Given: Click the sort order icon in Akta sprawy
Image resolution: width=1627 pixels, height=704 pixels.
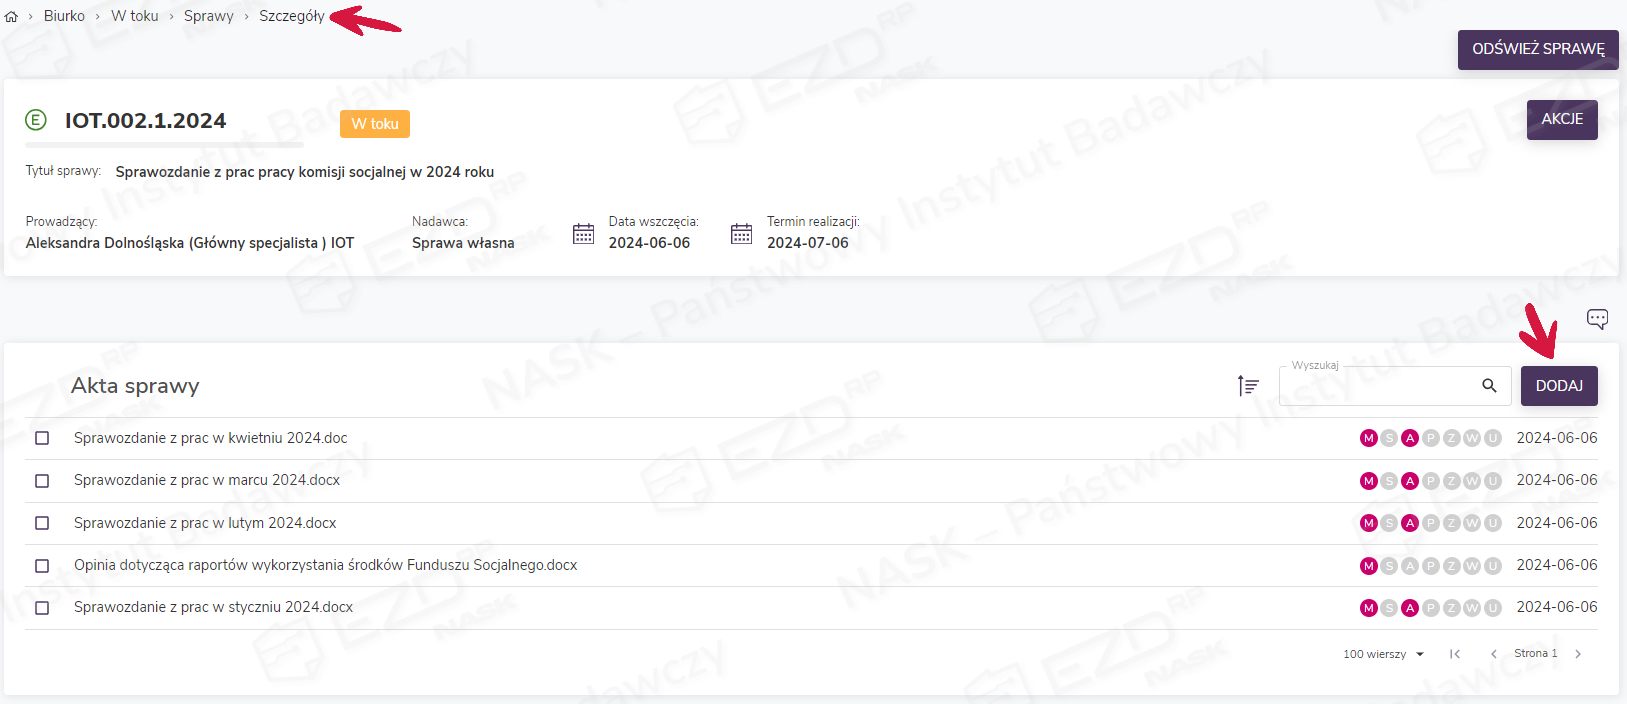Looking at the screenshot, I should pos(1247,386).
